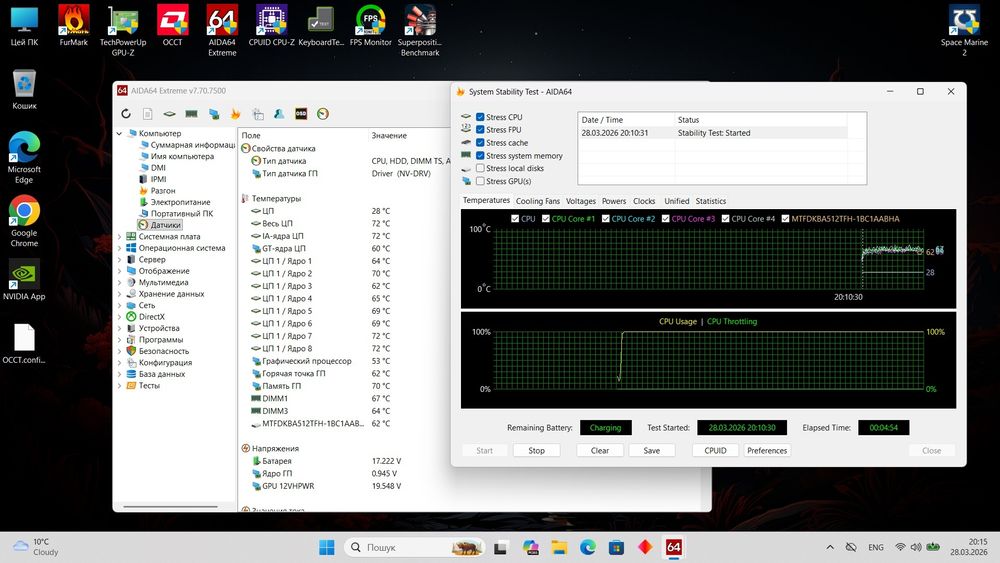Click the AIDA64 report page icon
This screenshot has width=1000, height=563.
147,113
